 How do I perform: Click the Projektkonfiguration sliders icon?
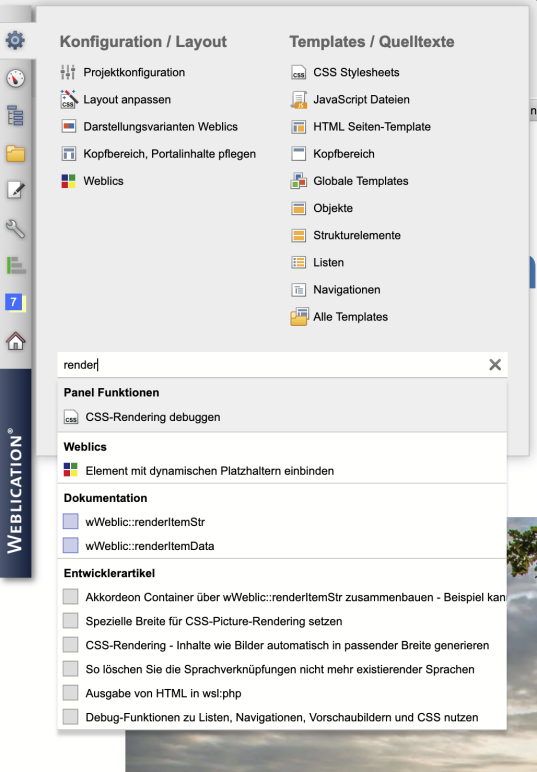(x=68, y=72)
